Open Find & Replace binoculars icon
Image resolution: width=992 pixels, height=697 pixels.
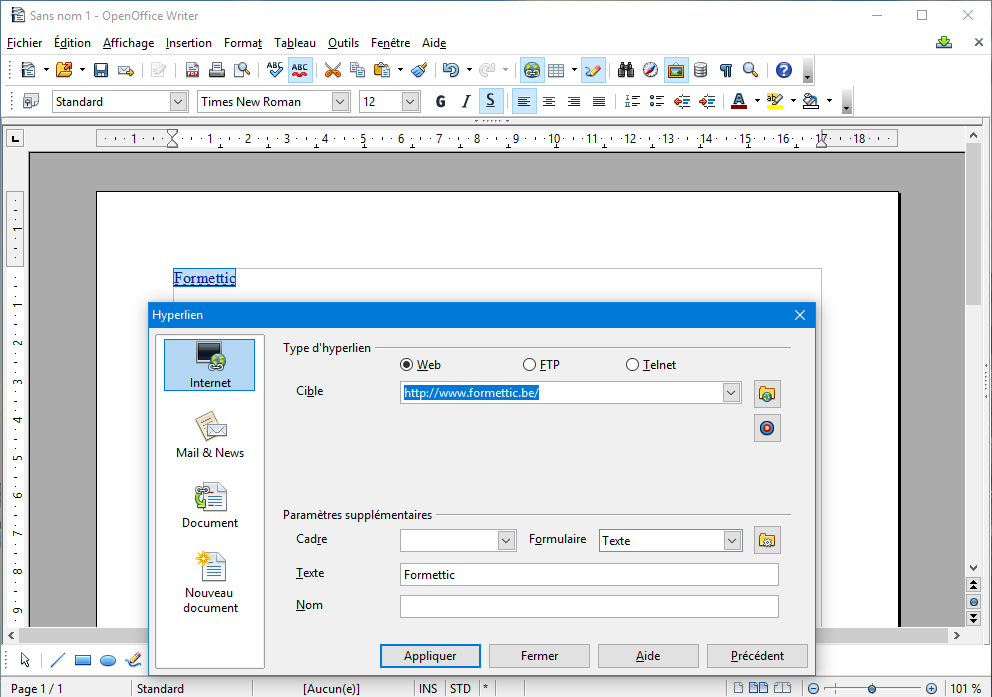[x=626, y=70]
